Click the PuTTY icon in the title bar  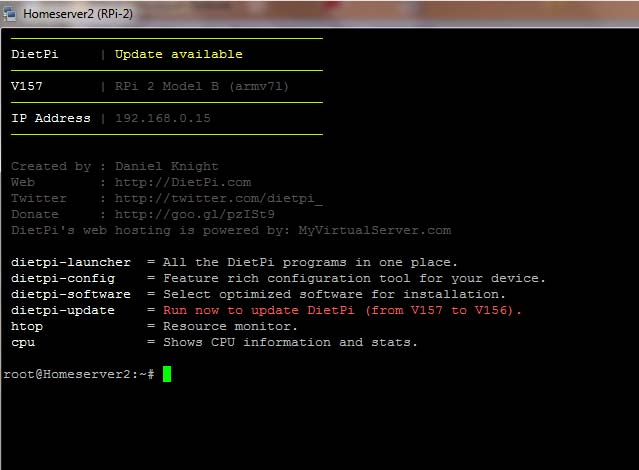[10, 14]
